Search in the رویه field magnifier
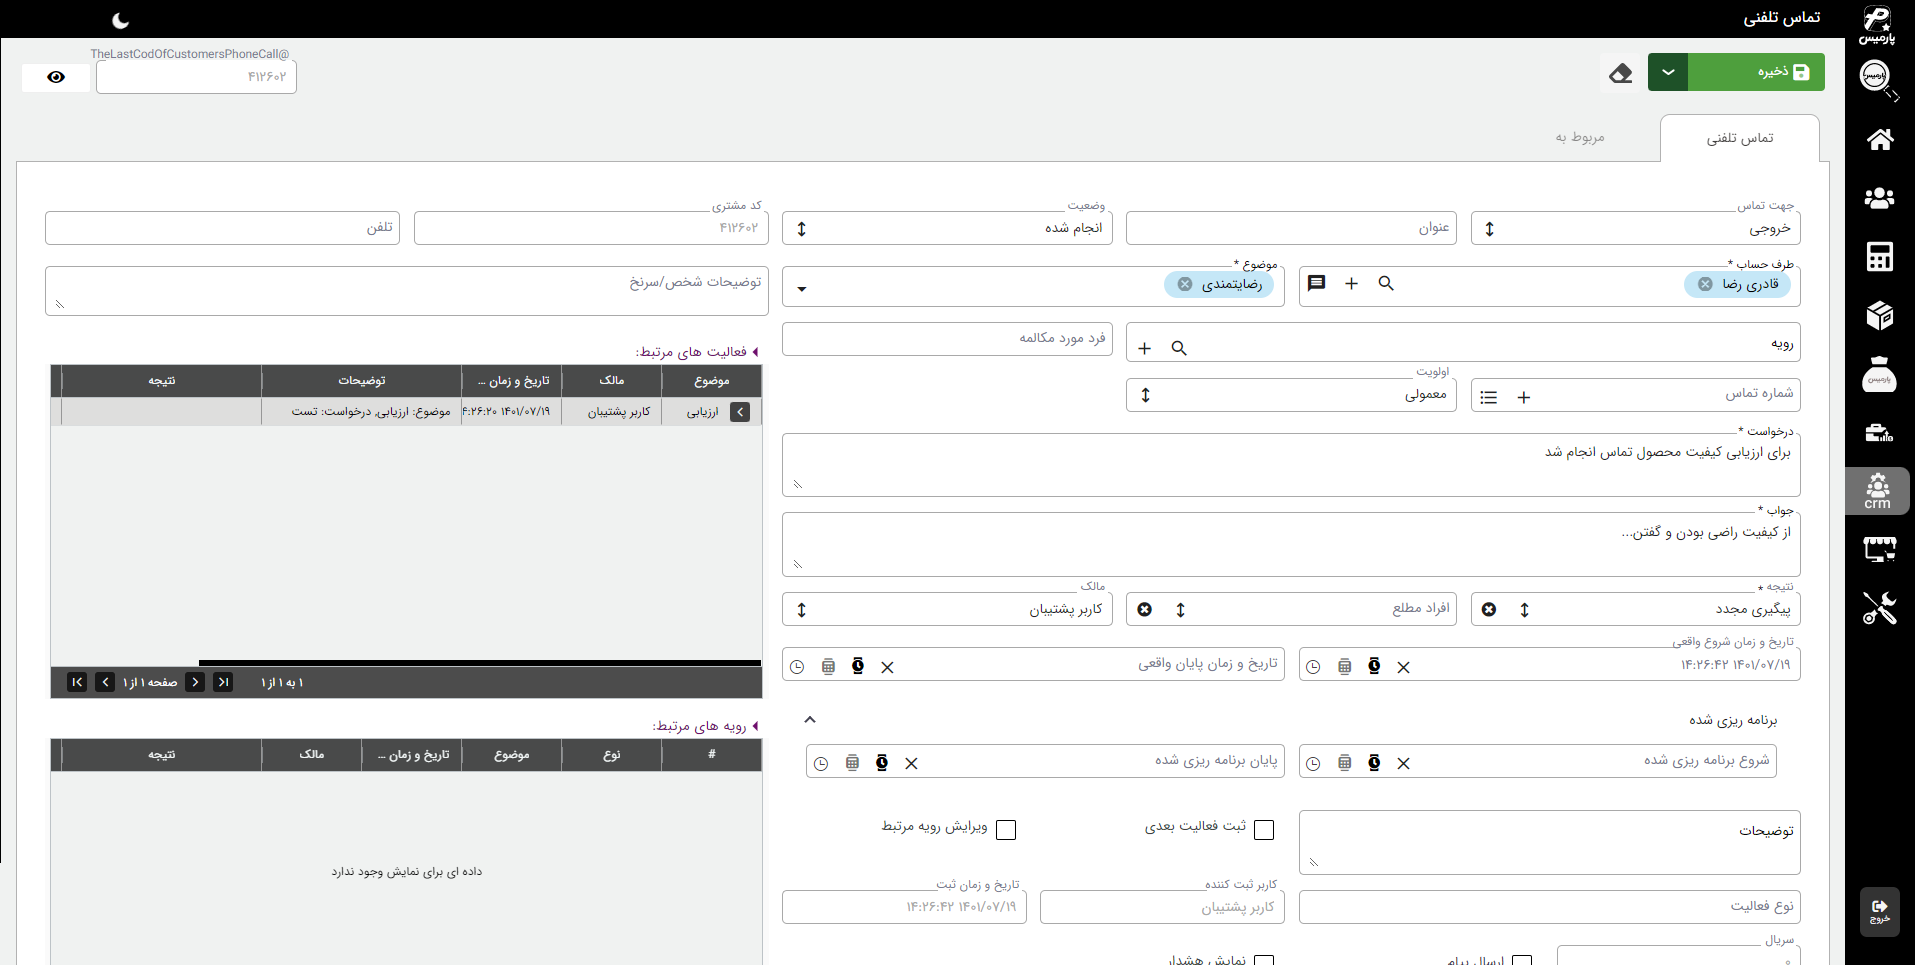 (1179, 348)
